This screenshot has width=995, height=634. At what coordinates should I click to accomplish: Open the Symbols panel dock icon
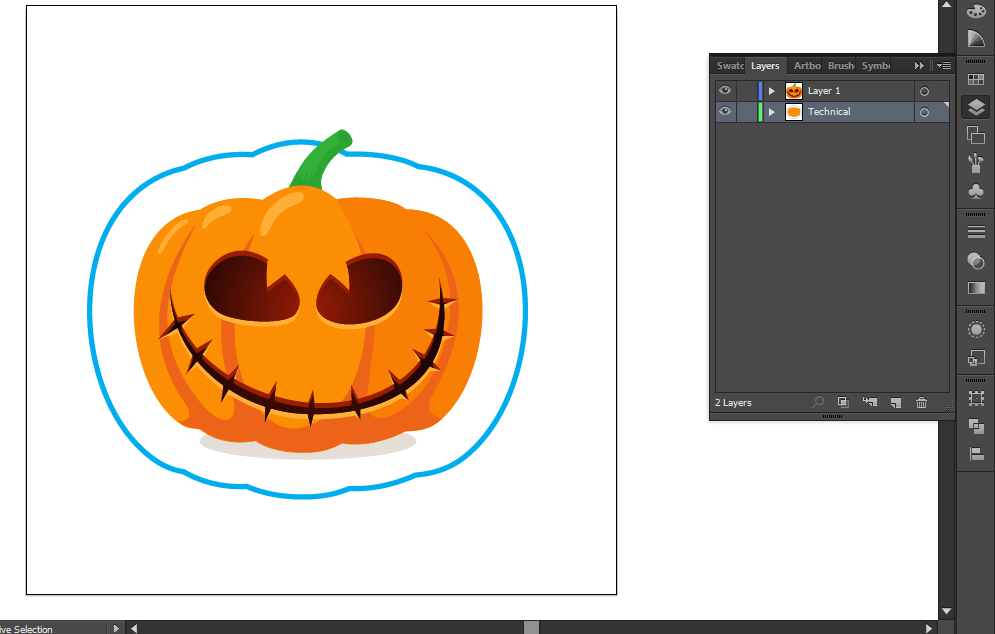[976, 191]
